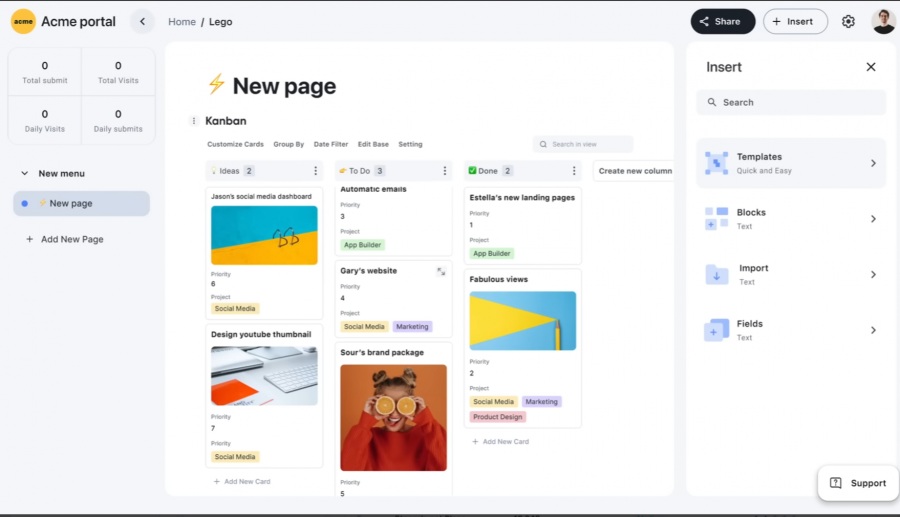900x517 pixels.
Task: Click Estella's new landing pages title
Action: point(522,197)
